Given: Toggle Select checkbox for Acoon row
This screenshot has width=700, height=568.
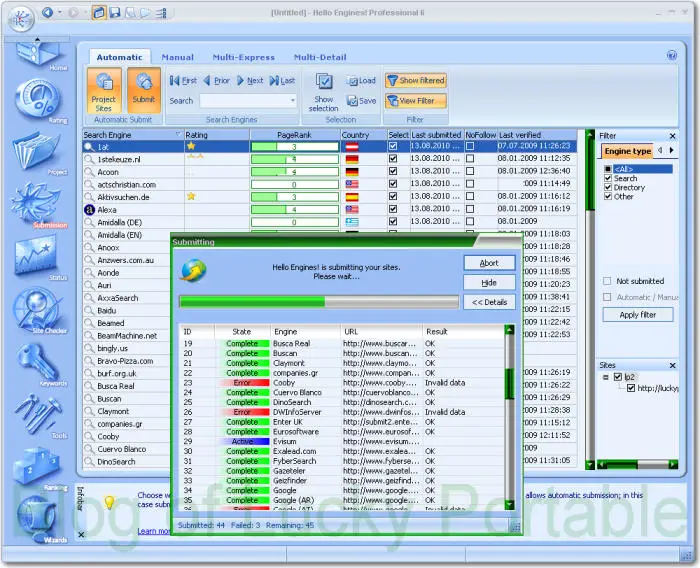Looking at the screenshot, I should [x=393, y=171].
